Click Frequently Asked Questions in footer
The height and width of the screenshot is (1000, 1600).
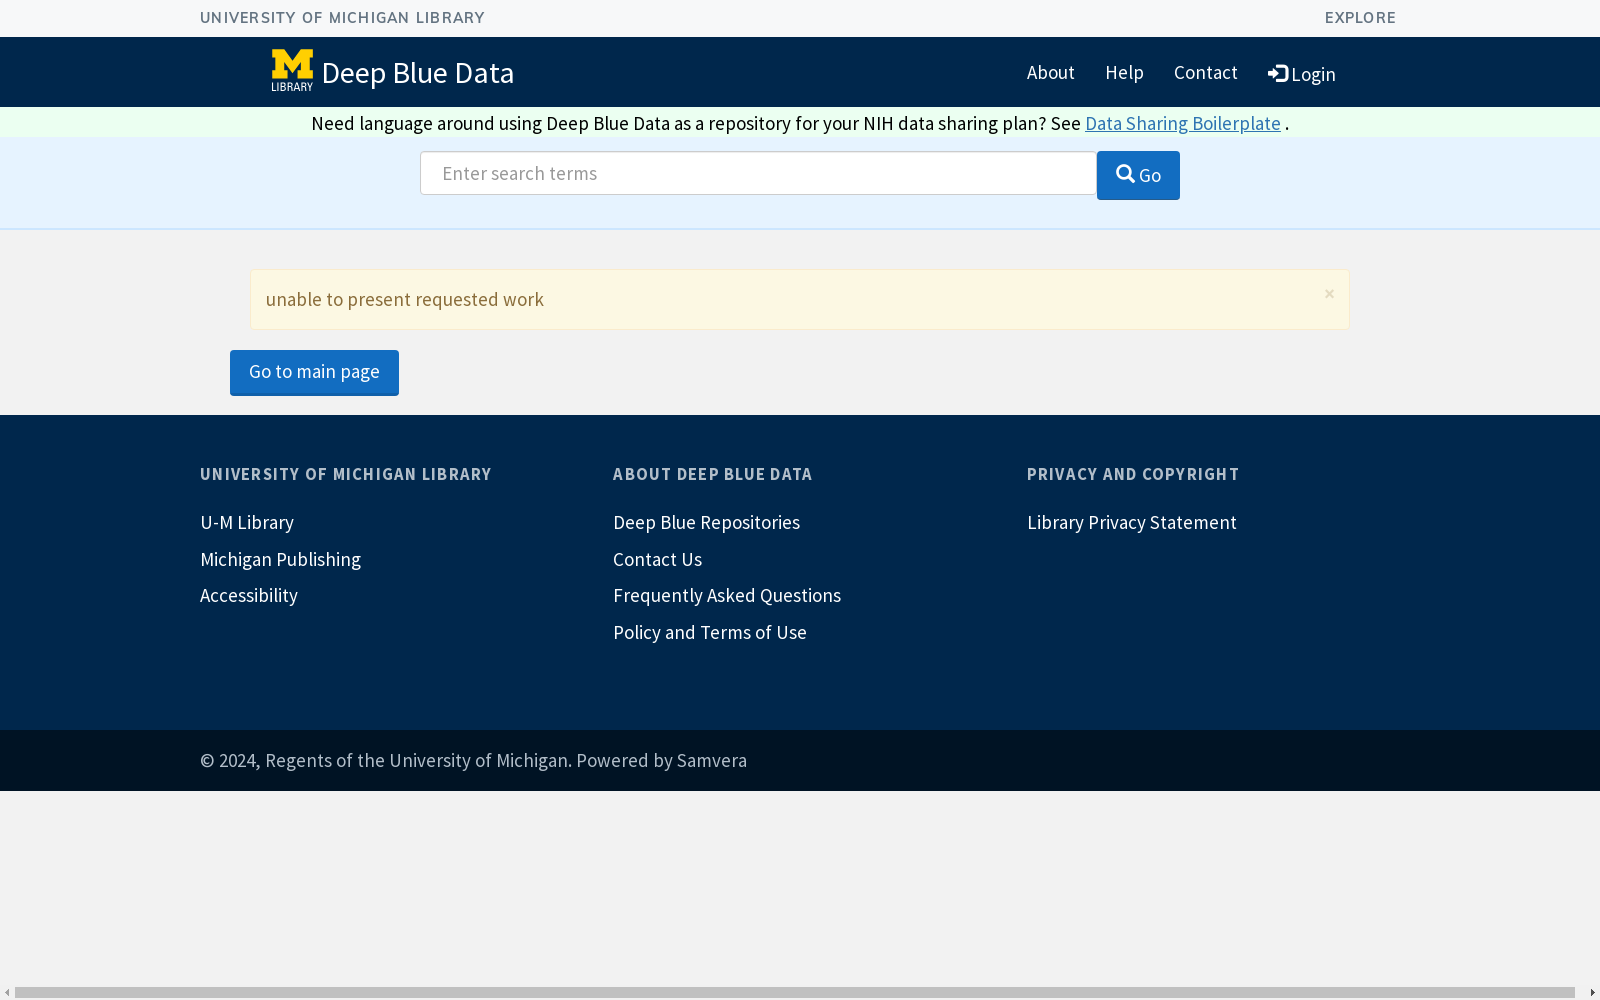point(727,595)
